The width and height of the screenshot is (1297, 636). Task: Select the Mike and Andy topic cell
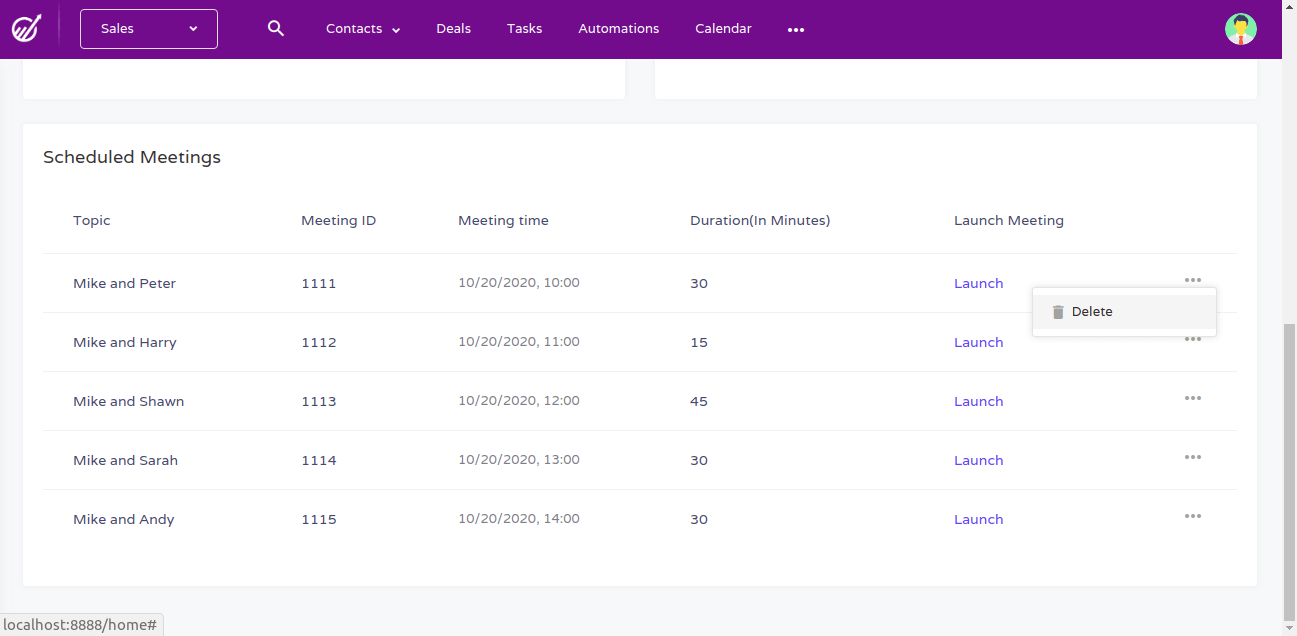pyautogui.click(x=123, y=519)
